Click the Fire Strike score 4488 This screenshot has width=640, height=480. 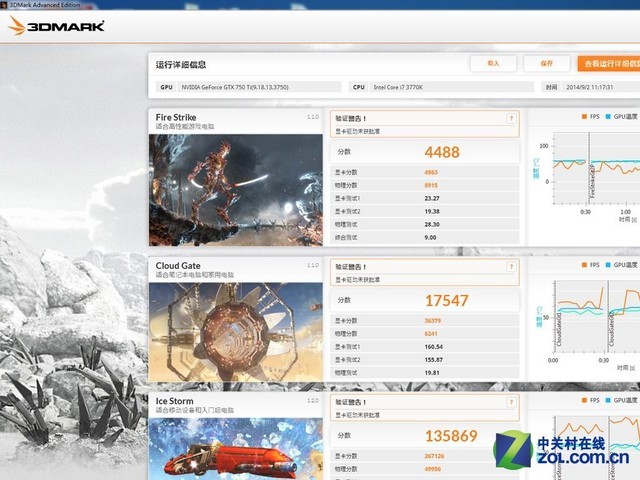tap(442, 152)
